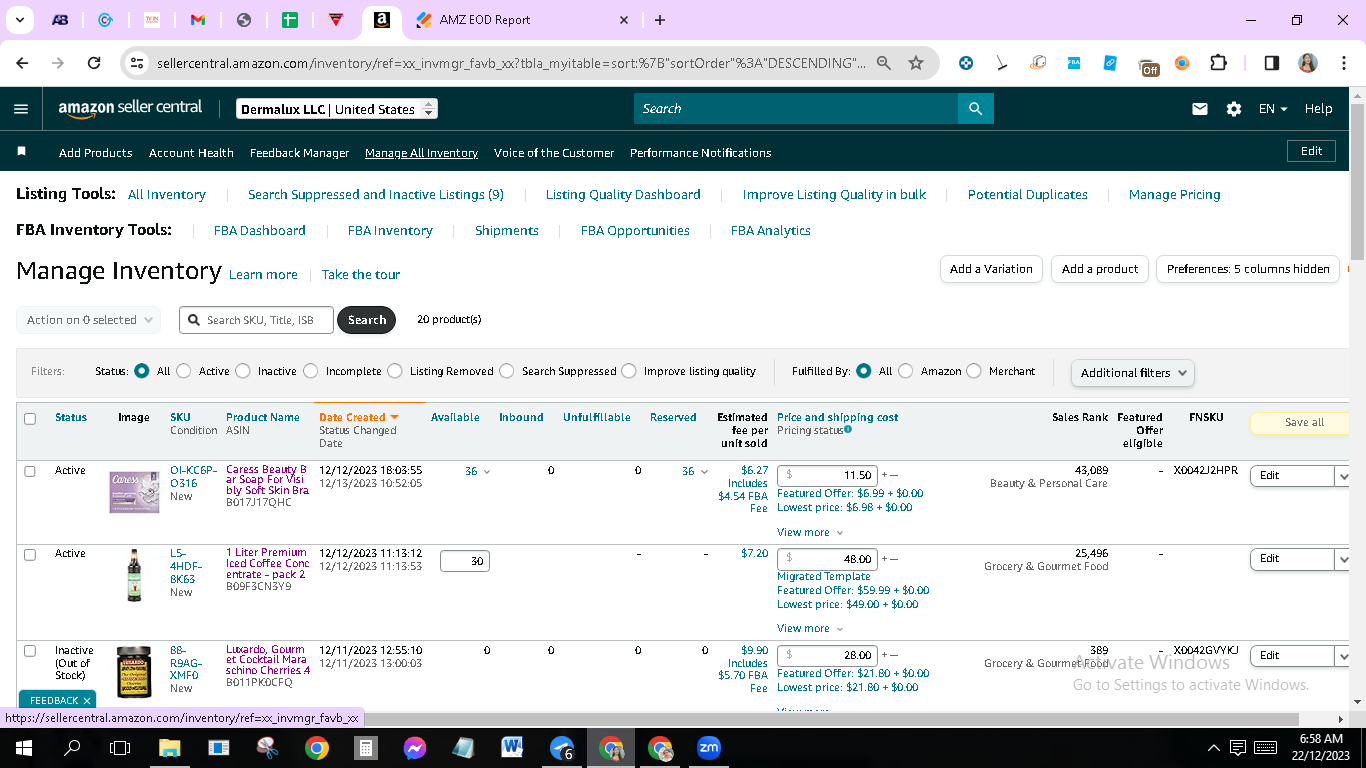Open the mail messages icon
Screen dimensions: 1366x768
point(1200,109)
